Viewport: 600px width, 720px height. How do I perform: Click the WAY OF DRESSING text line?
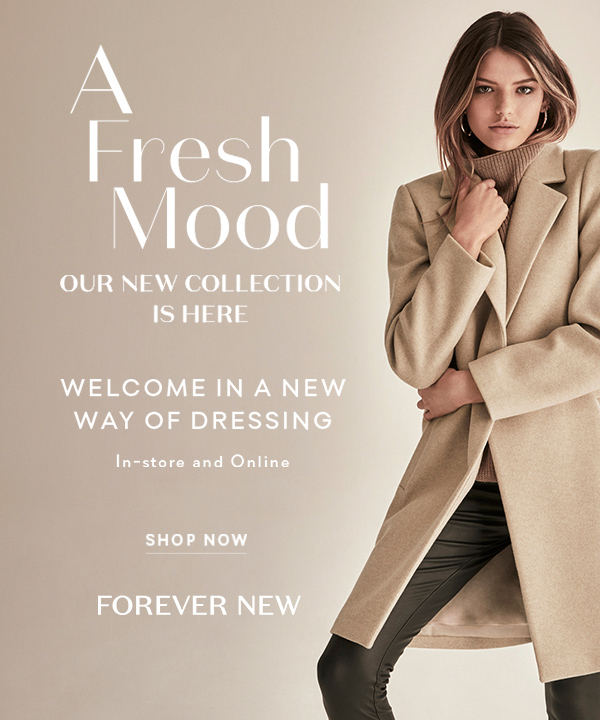[203, 420]
